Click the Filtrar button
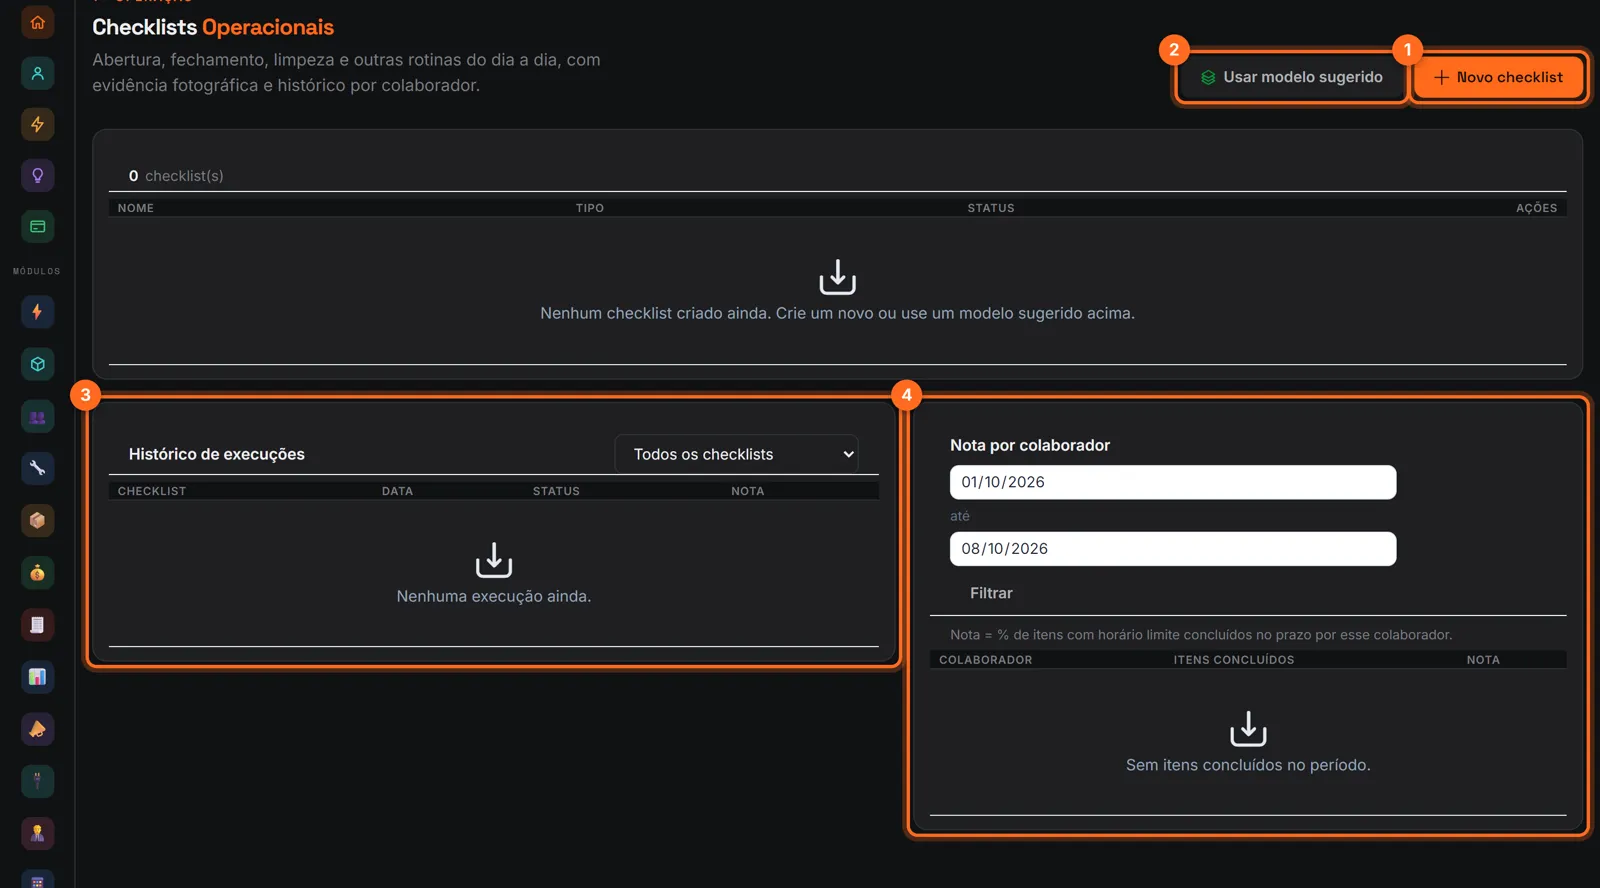Screen dimensions: 1600x888 coord(991,593)
